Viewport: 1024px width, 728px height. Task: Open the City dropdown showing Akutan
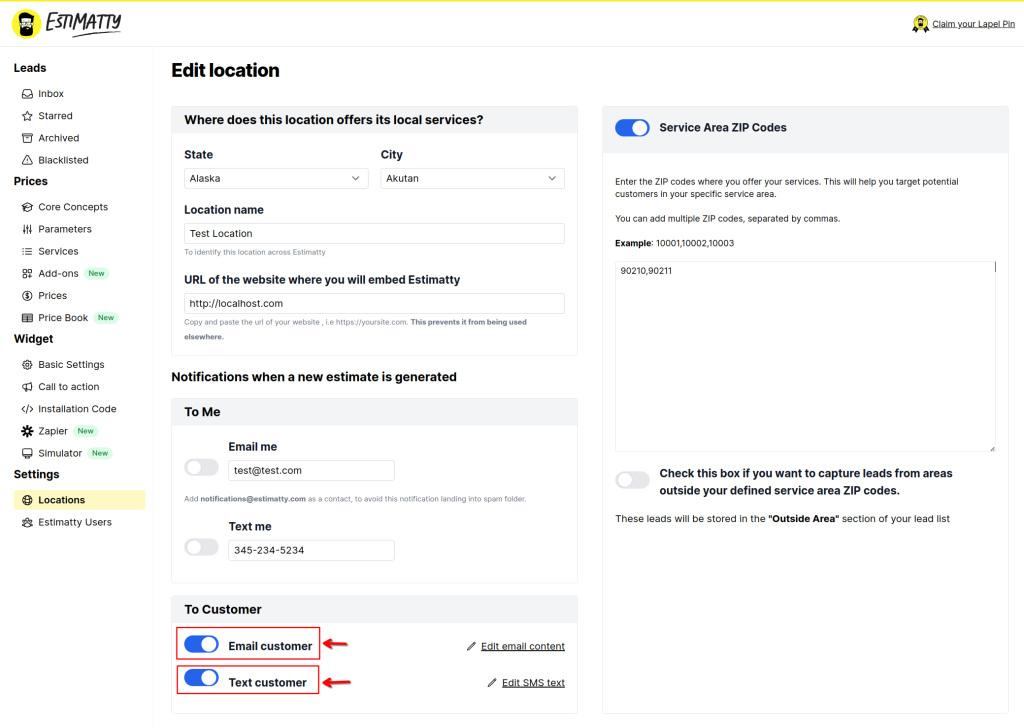click(472, 179)
